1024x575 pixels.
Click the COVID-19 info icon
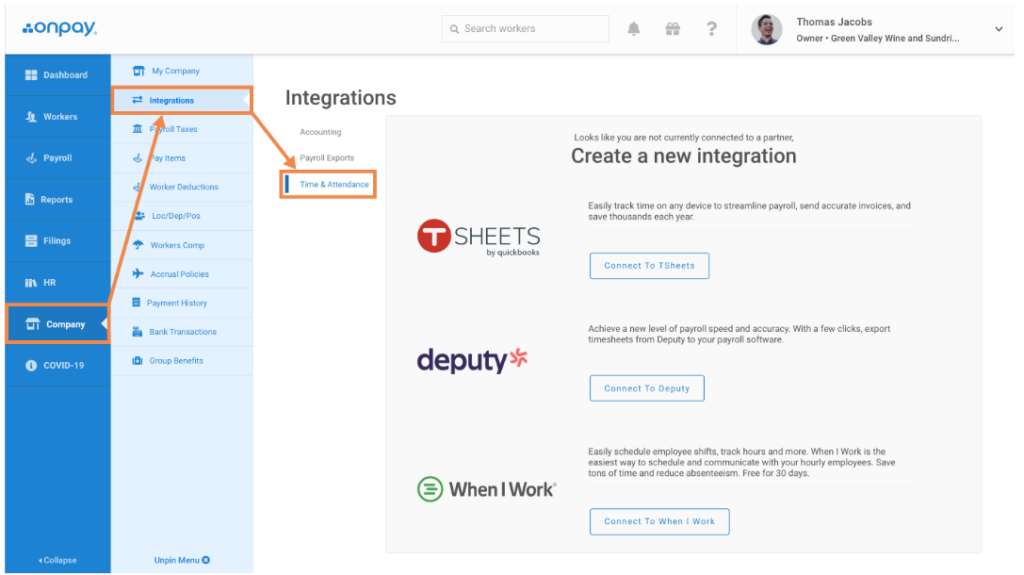[x=31, y=365]
